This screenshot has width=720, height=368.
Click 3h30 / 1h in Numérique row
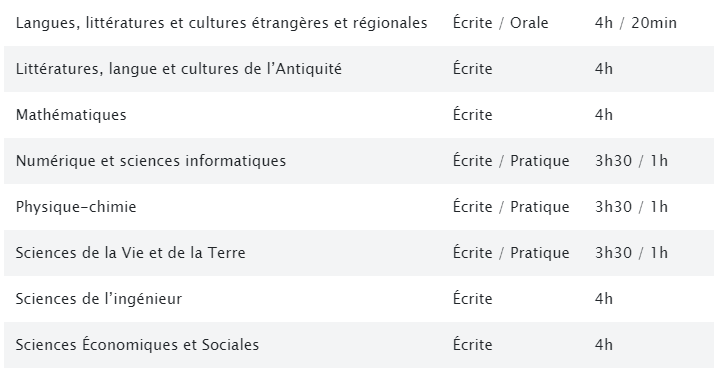coord(631,161)
